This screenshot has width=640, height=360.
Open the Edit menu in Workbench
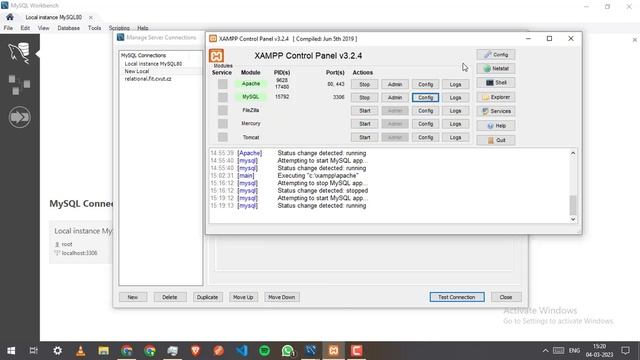pos(25,28)
